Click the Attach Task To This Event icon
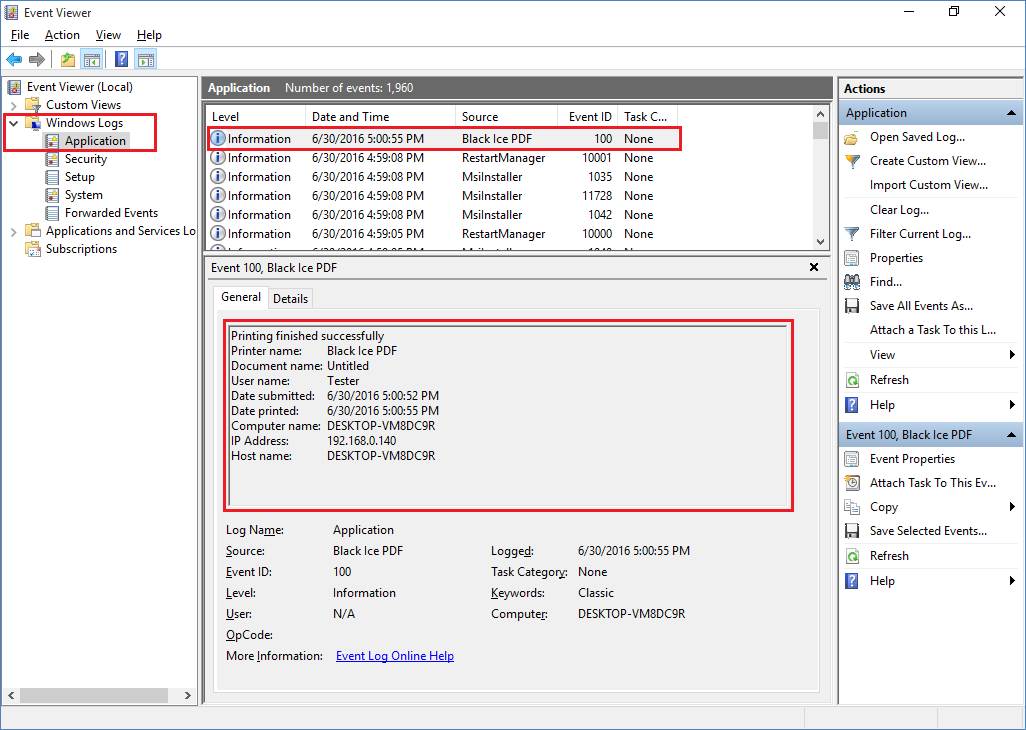 852,483
